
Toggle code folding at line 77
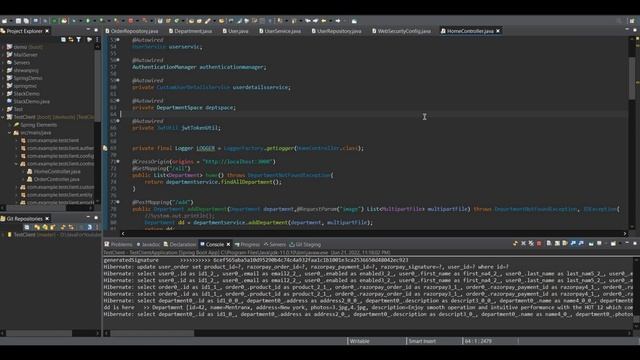tap(118, 202)
